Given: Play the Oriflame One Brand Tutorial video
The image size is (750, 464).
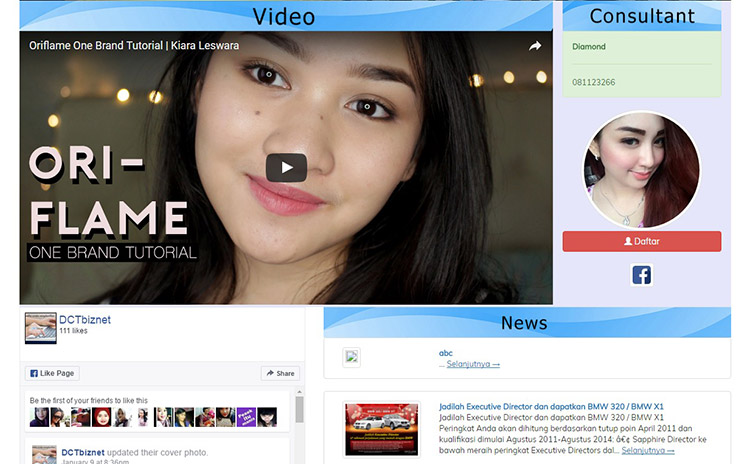Looking at the screenshot, I should (286, 167).
